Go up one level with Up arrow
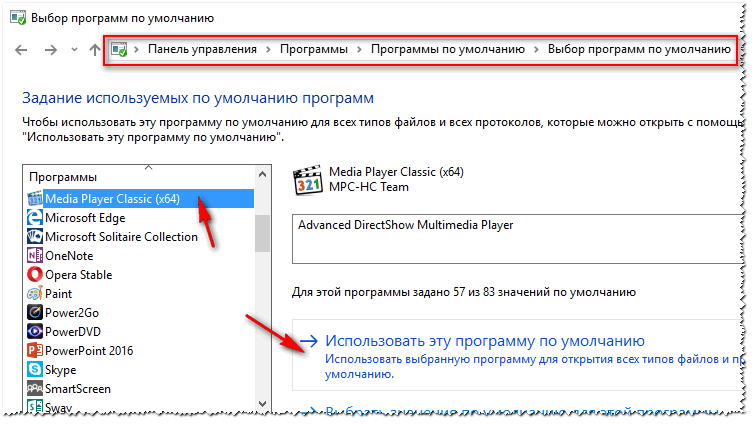 pos(95,50)
